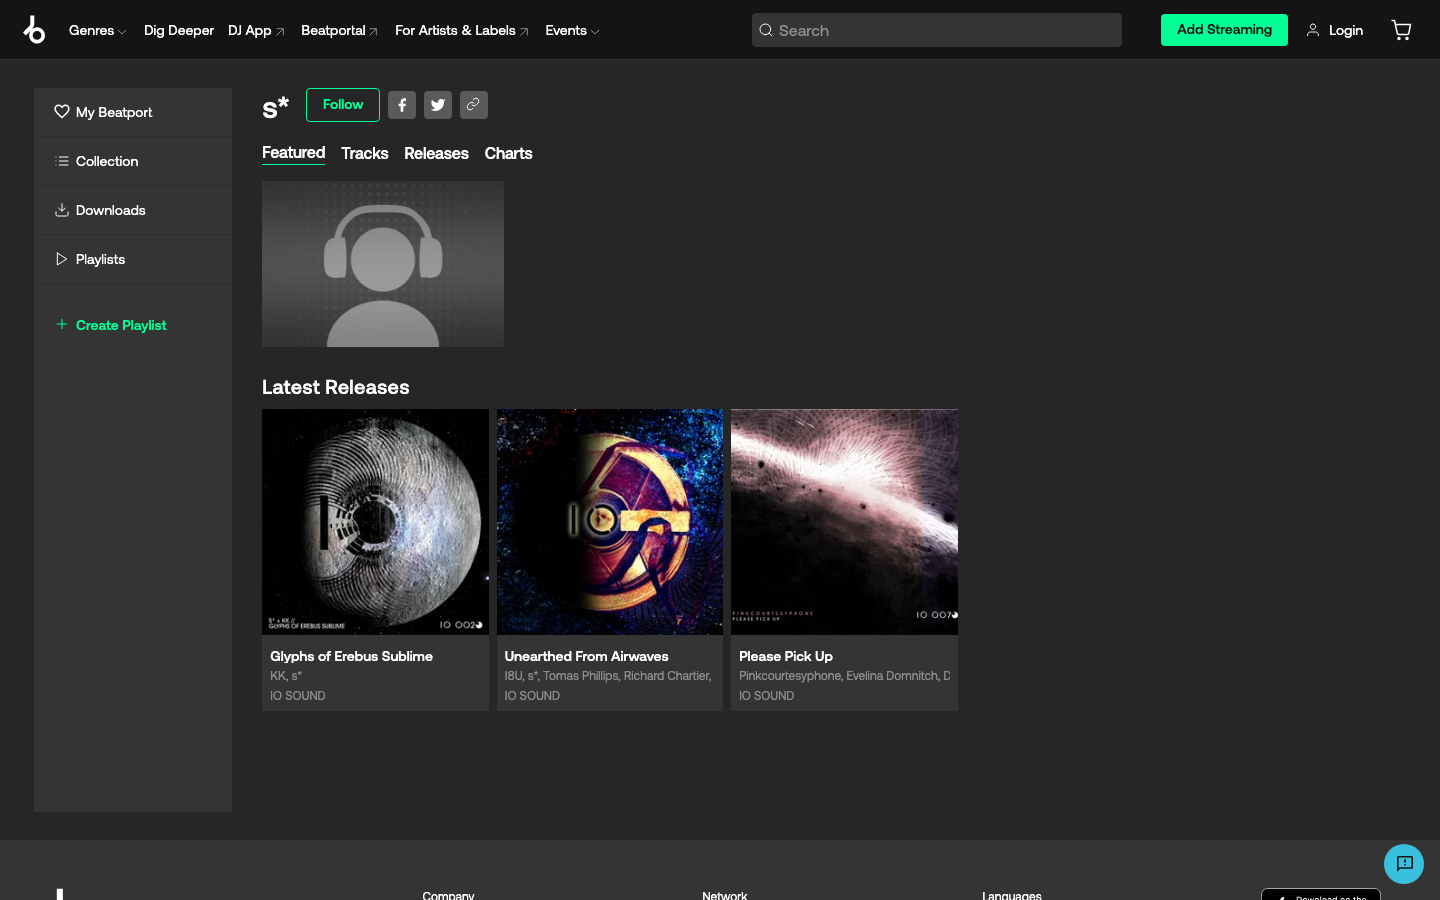The width and height of the screenshot is (1440, 900).
Task: Click the search magnifier icon
Action: 766,30
